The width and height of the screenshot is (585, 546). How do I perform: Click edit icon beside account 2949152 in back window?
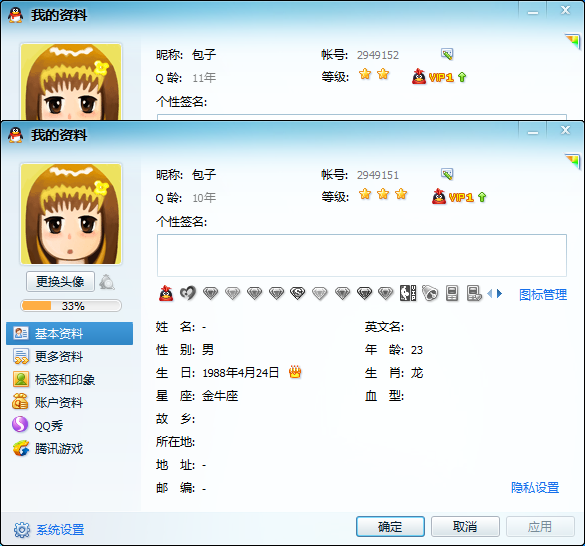447,54
